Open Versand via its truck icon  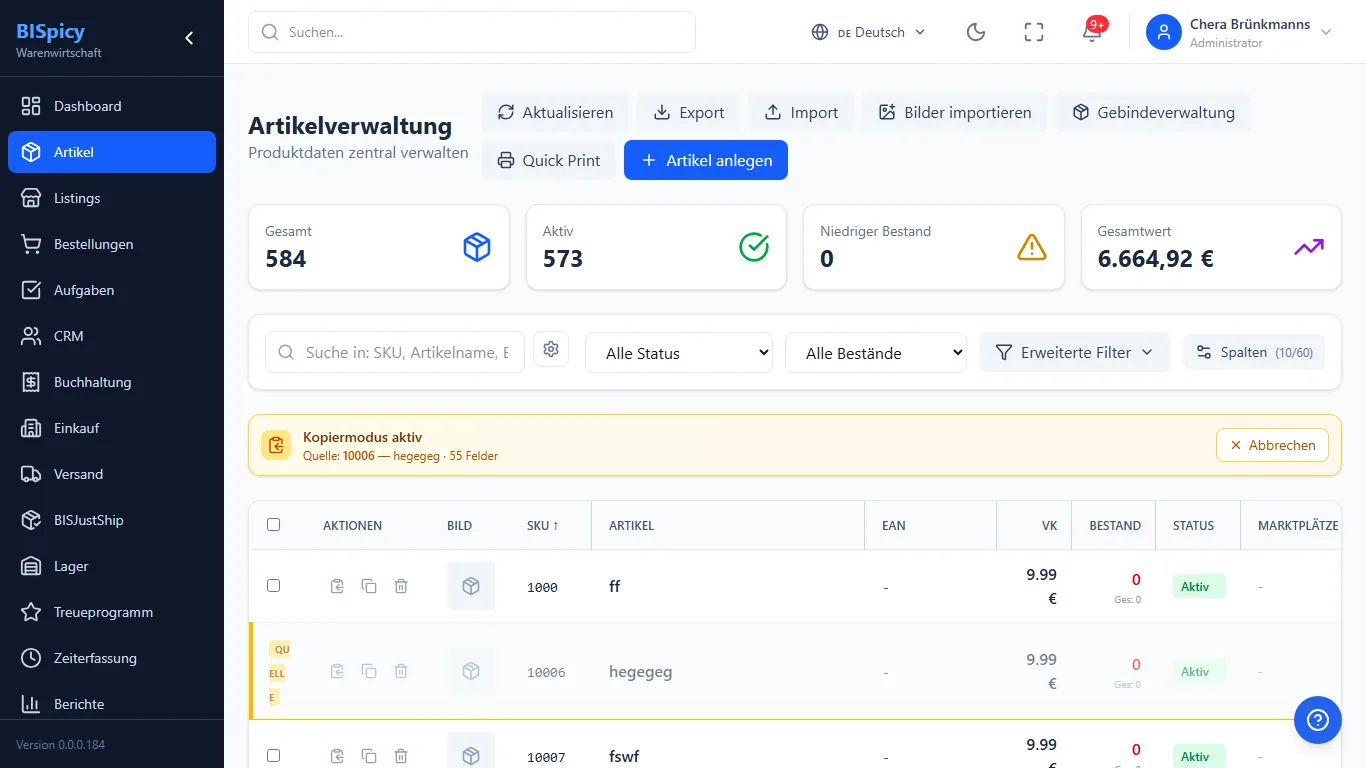[x=31, y=474]
